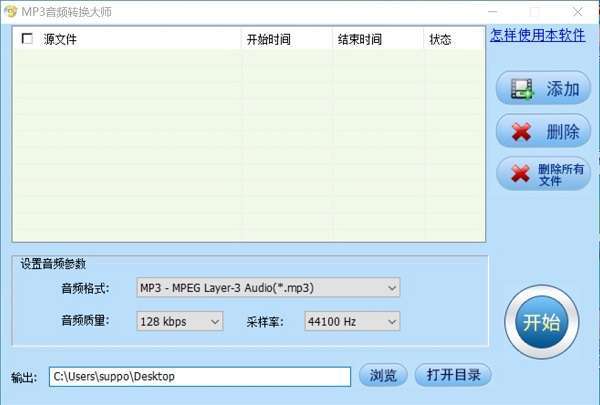600x405 pixels.
Task: Open the 128 kbps audio quality dropdown
Action: pos(179,322)
